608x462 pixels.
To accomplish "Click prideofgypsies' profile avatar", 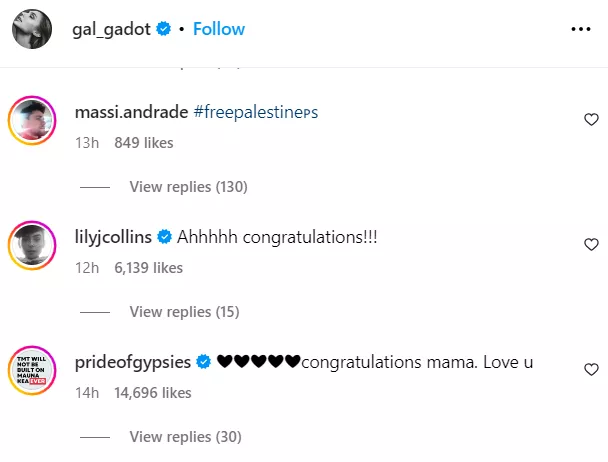I will coord(32,372).
